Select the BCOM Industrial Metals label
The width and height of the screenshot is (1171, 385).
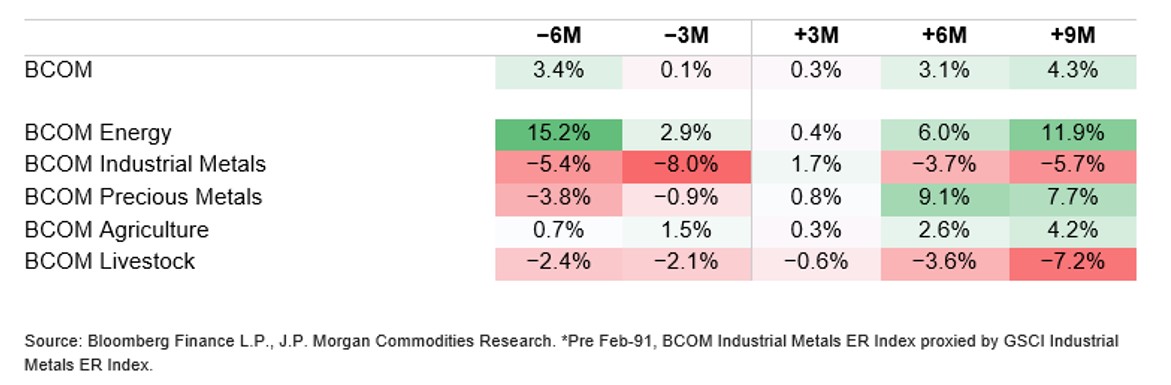[x=146, y=164]
